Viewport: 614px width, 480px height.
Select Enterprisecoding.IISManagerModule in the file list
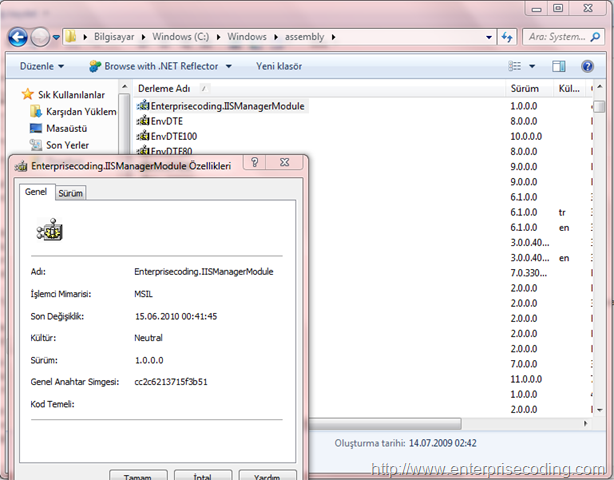pyautogui.click(x=227, y=106)
